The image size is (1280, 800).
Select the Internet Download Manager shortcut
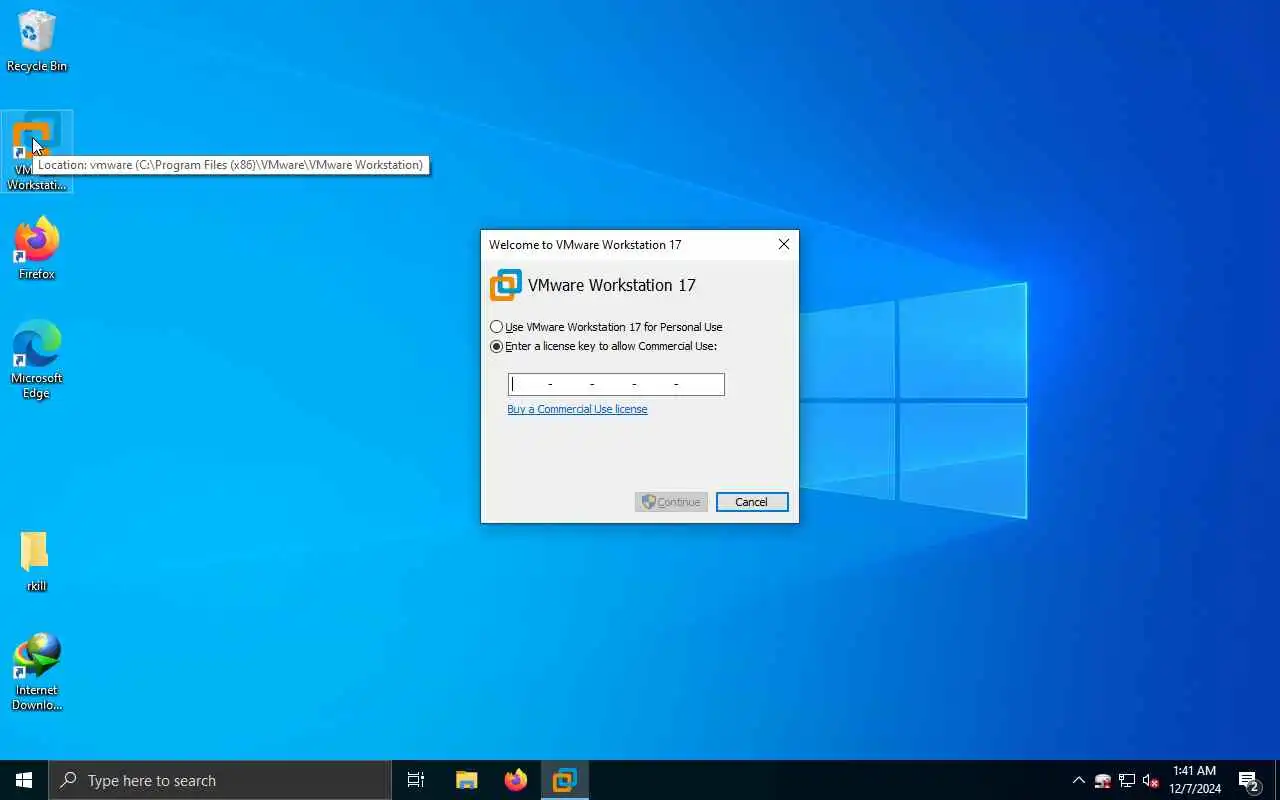pos(37,672)
